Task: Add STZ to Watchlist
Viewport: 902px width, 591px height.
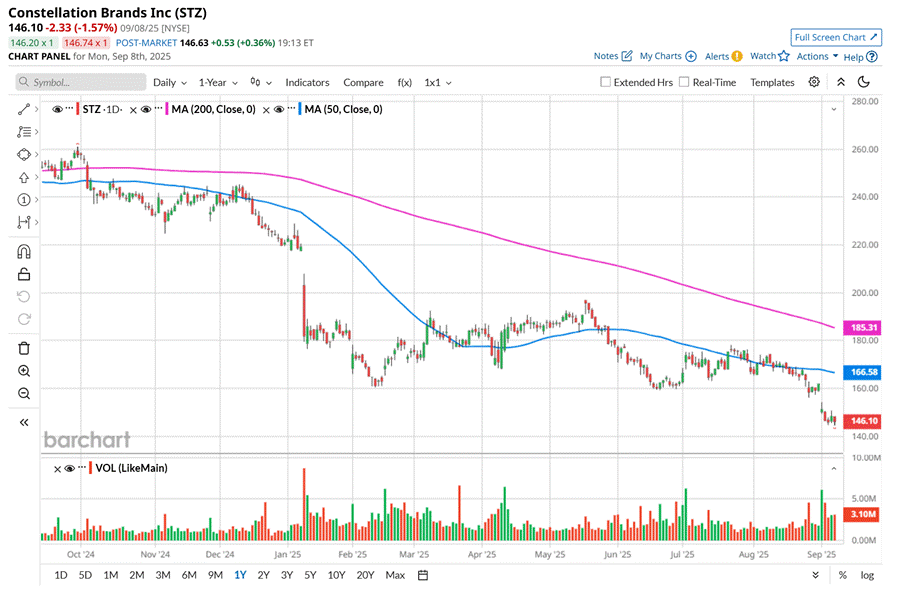Action: click(770, 56)
